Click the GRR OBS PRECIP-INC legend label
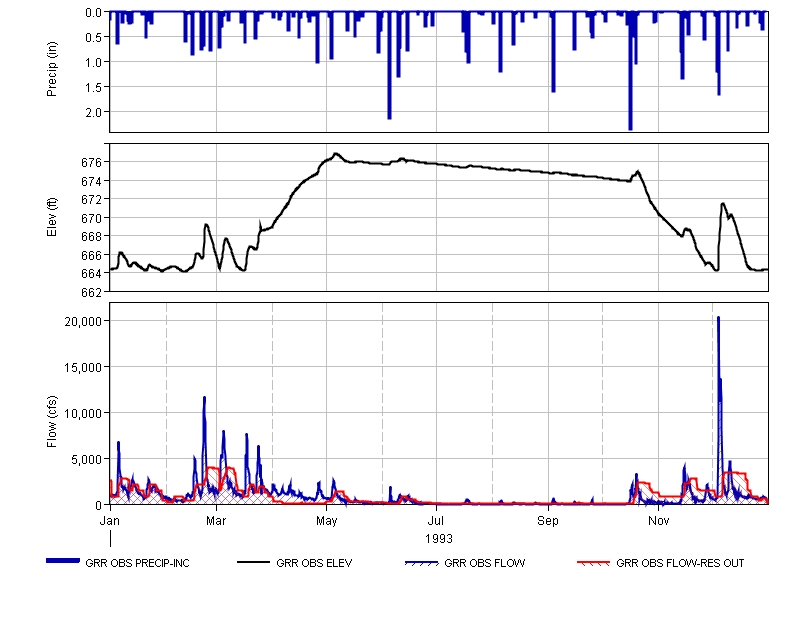Screen dimensions: 800x627 point(137,563)
